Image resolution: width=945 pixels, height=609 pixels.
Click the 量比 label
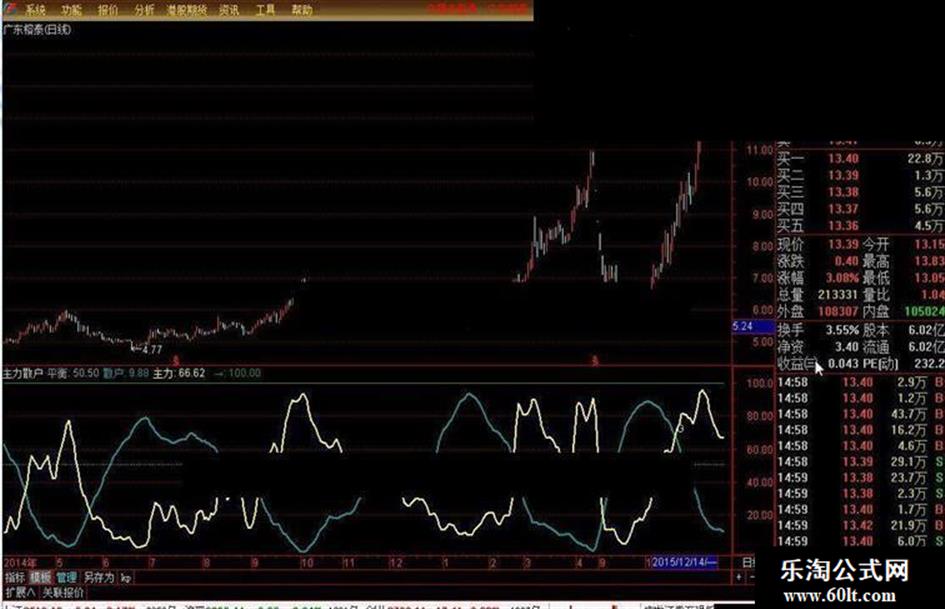[876, 295]
